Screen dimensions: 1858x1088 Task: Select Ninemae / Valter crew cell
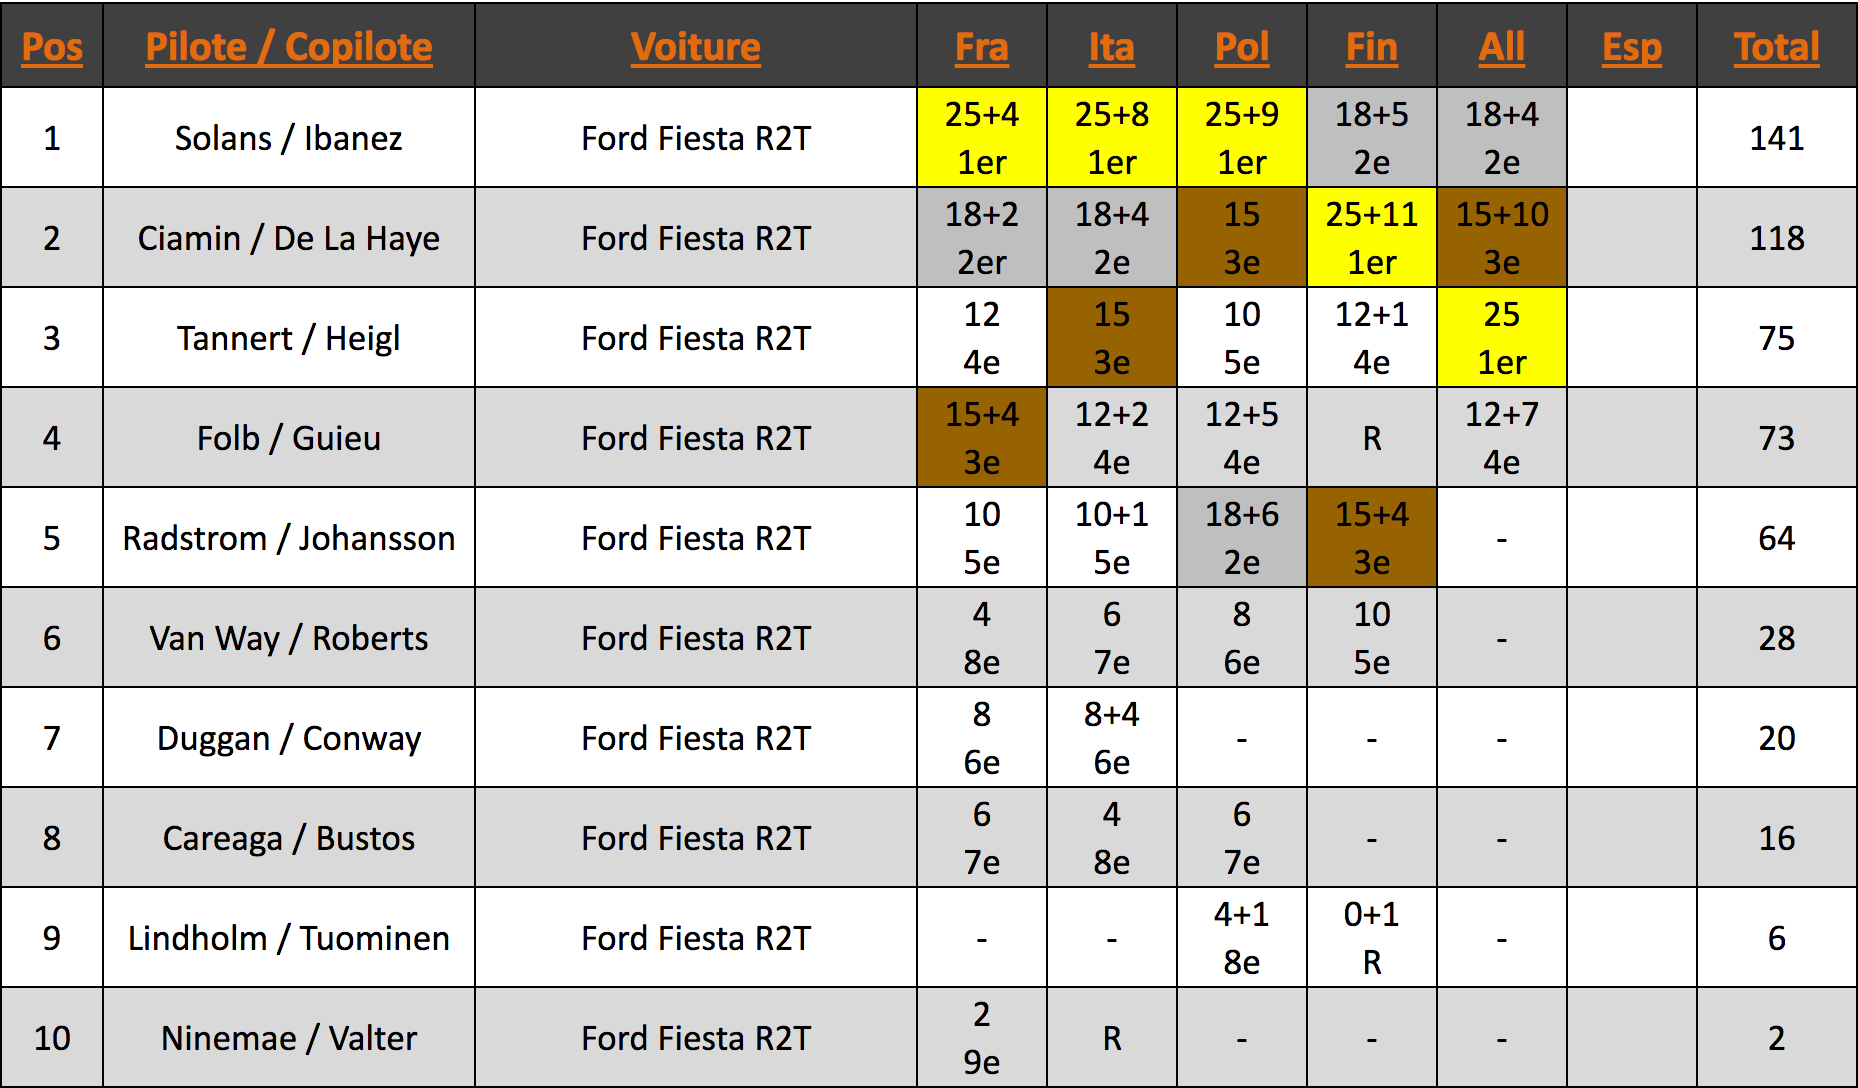(289, 1038)
